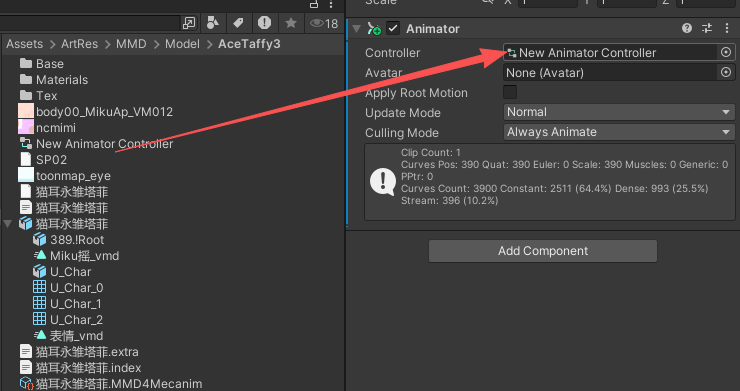Viewport: 740px width, 391px height.
Task: Click the Animator component icon in header
Action: pos(374,29)
